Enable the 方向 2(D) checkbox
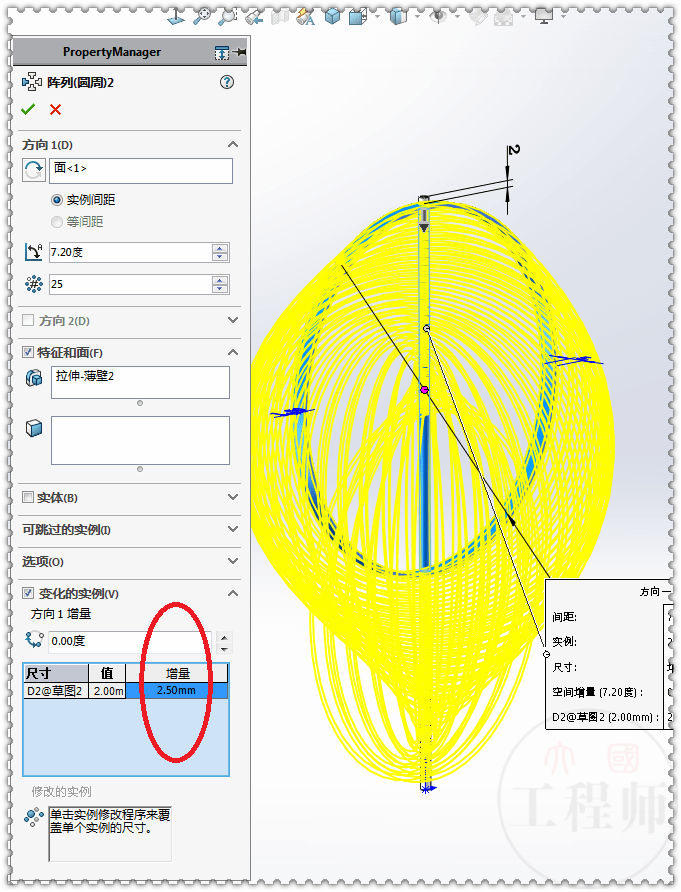Image resolution: width=681 pixels, height=892 pixels. coord(28,320)
